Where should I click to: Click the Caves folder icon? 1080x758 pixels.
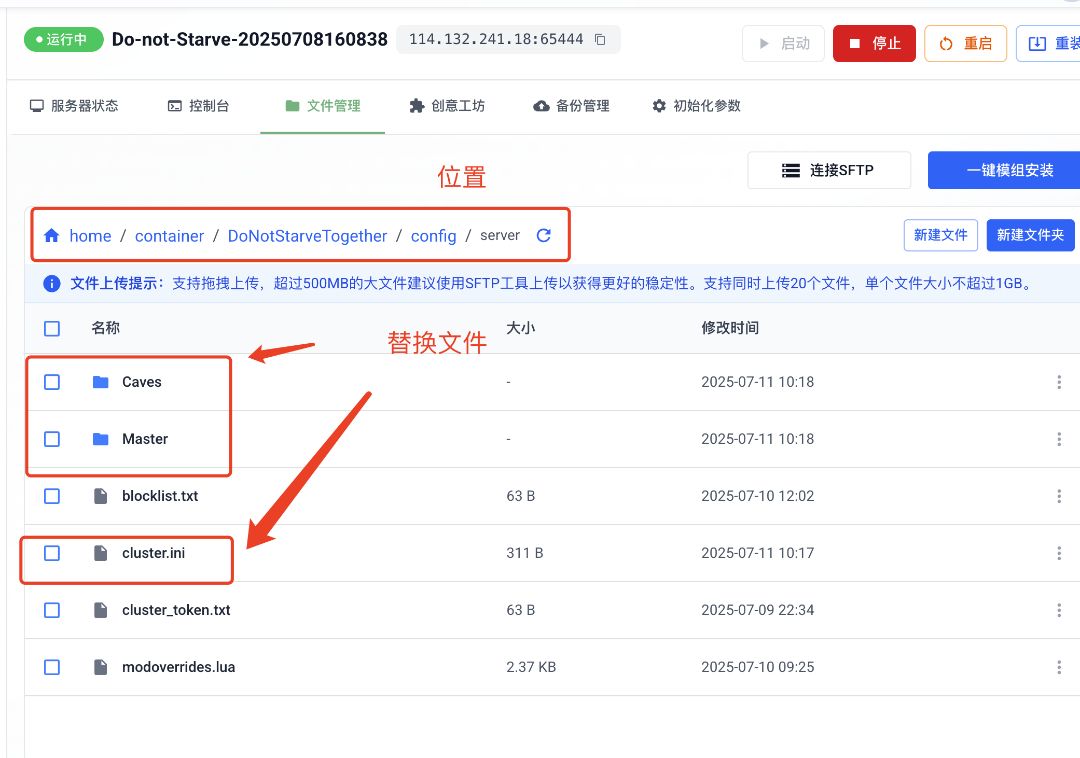(x=101, y=382)
